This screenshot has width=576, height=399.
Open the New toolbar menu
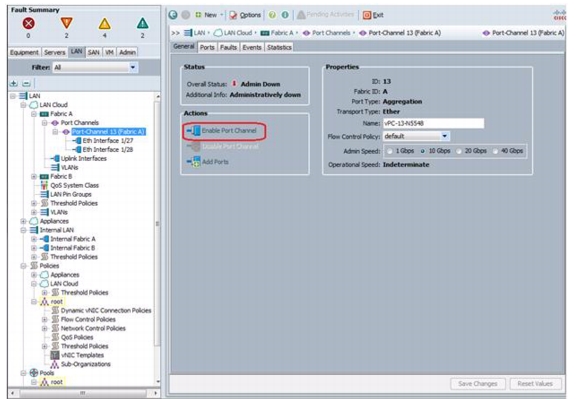(x=209, y=15)
